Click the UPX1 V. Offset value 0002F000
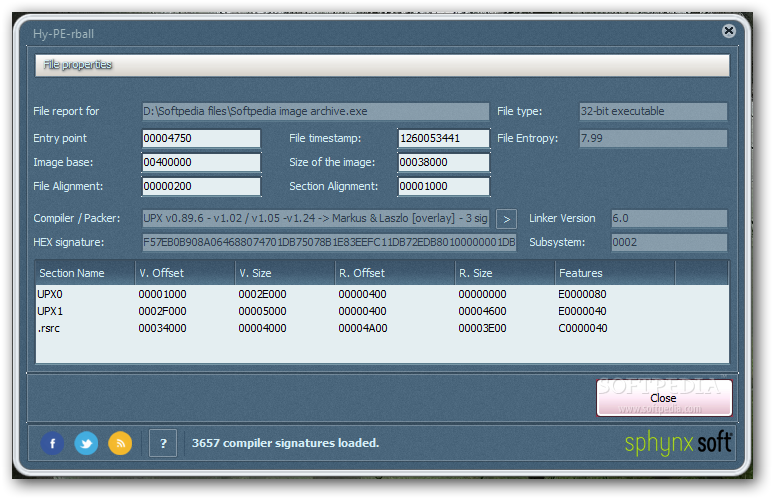 162,311
